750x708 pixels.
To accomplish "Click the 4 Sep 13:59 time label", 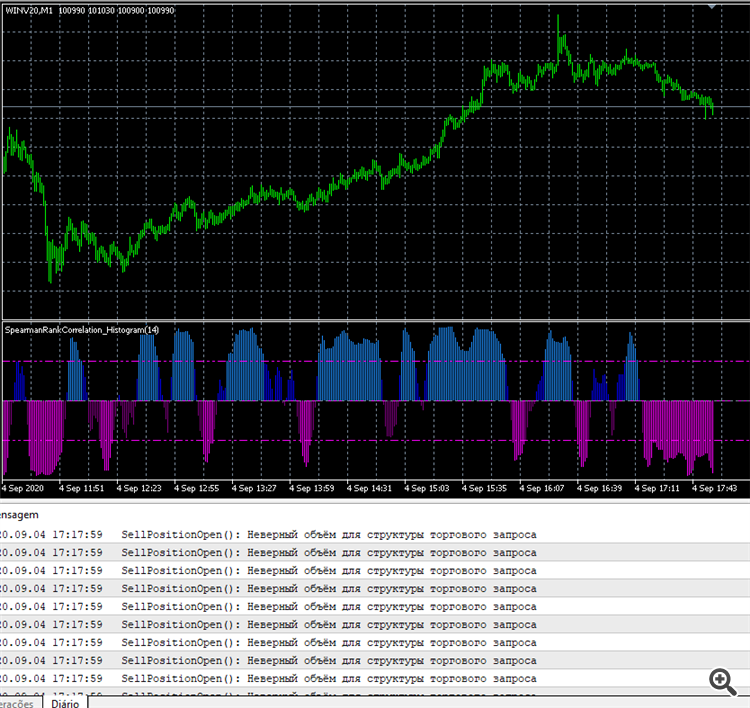I will coord(312,488).
